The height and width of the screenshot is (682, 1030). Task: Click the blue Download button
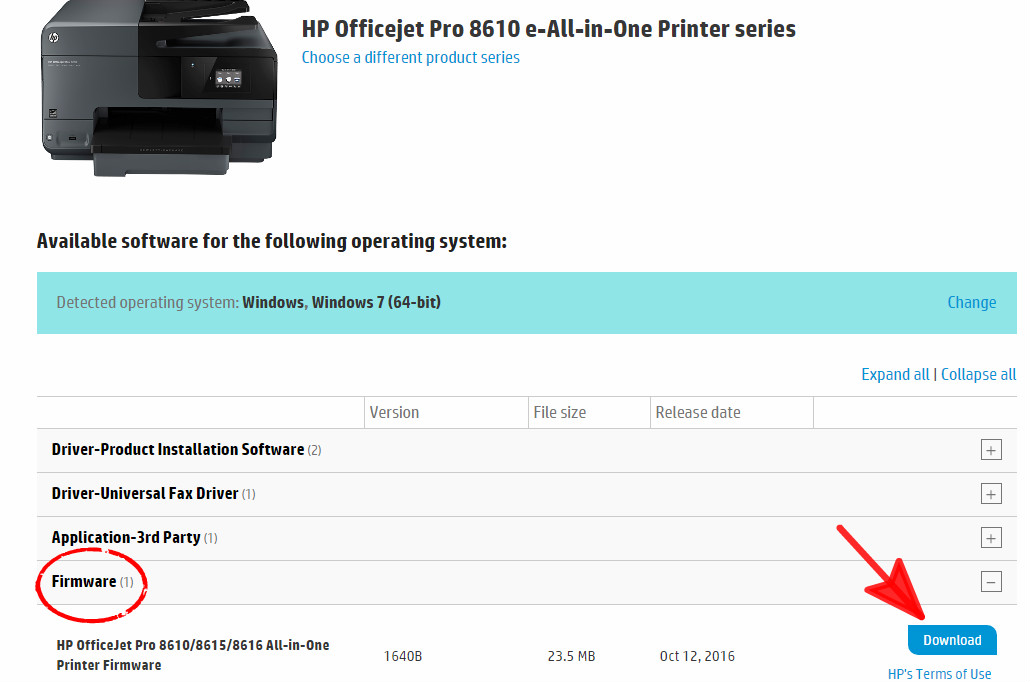952,640
